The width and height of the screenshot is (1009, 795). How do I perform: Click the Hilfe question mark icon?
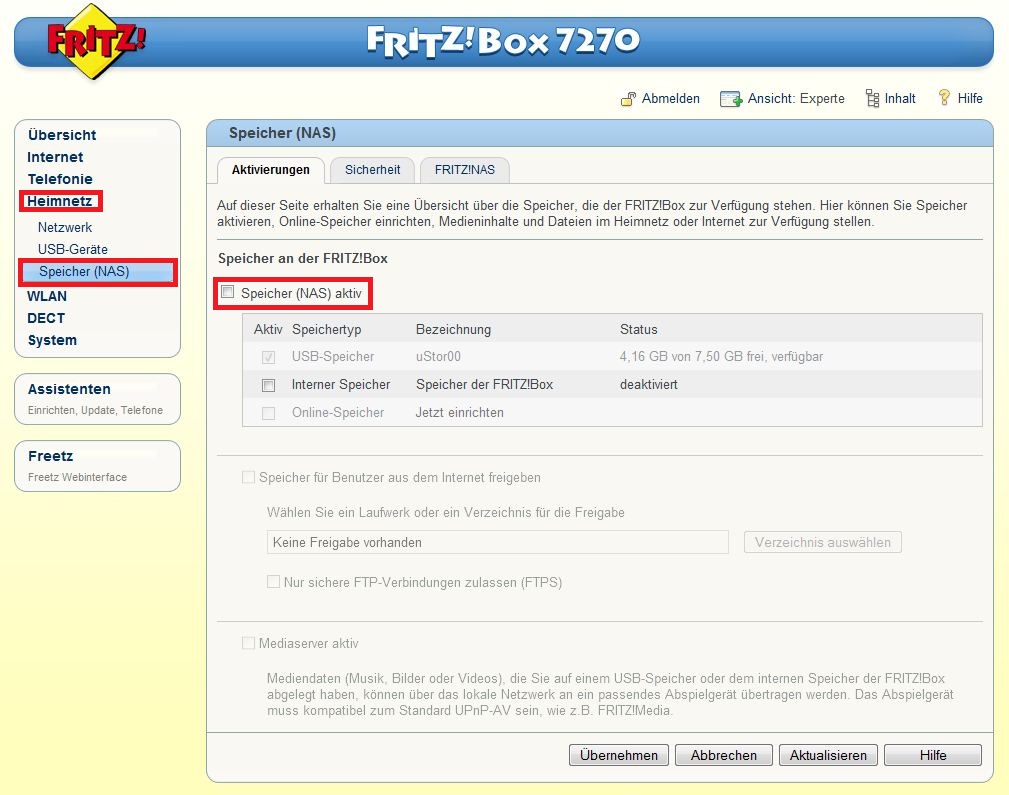click(943, 98)
